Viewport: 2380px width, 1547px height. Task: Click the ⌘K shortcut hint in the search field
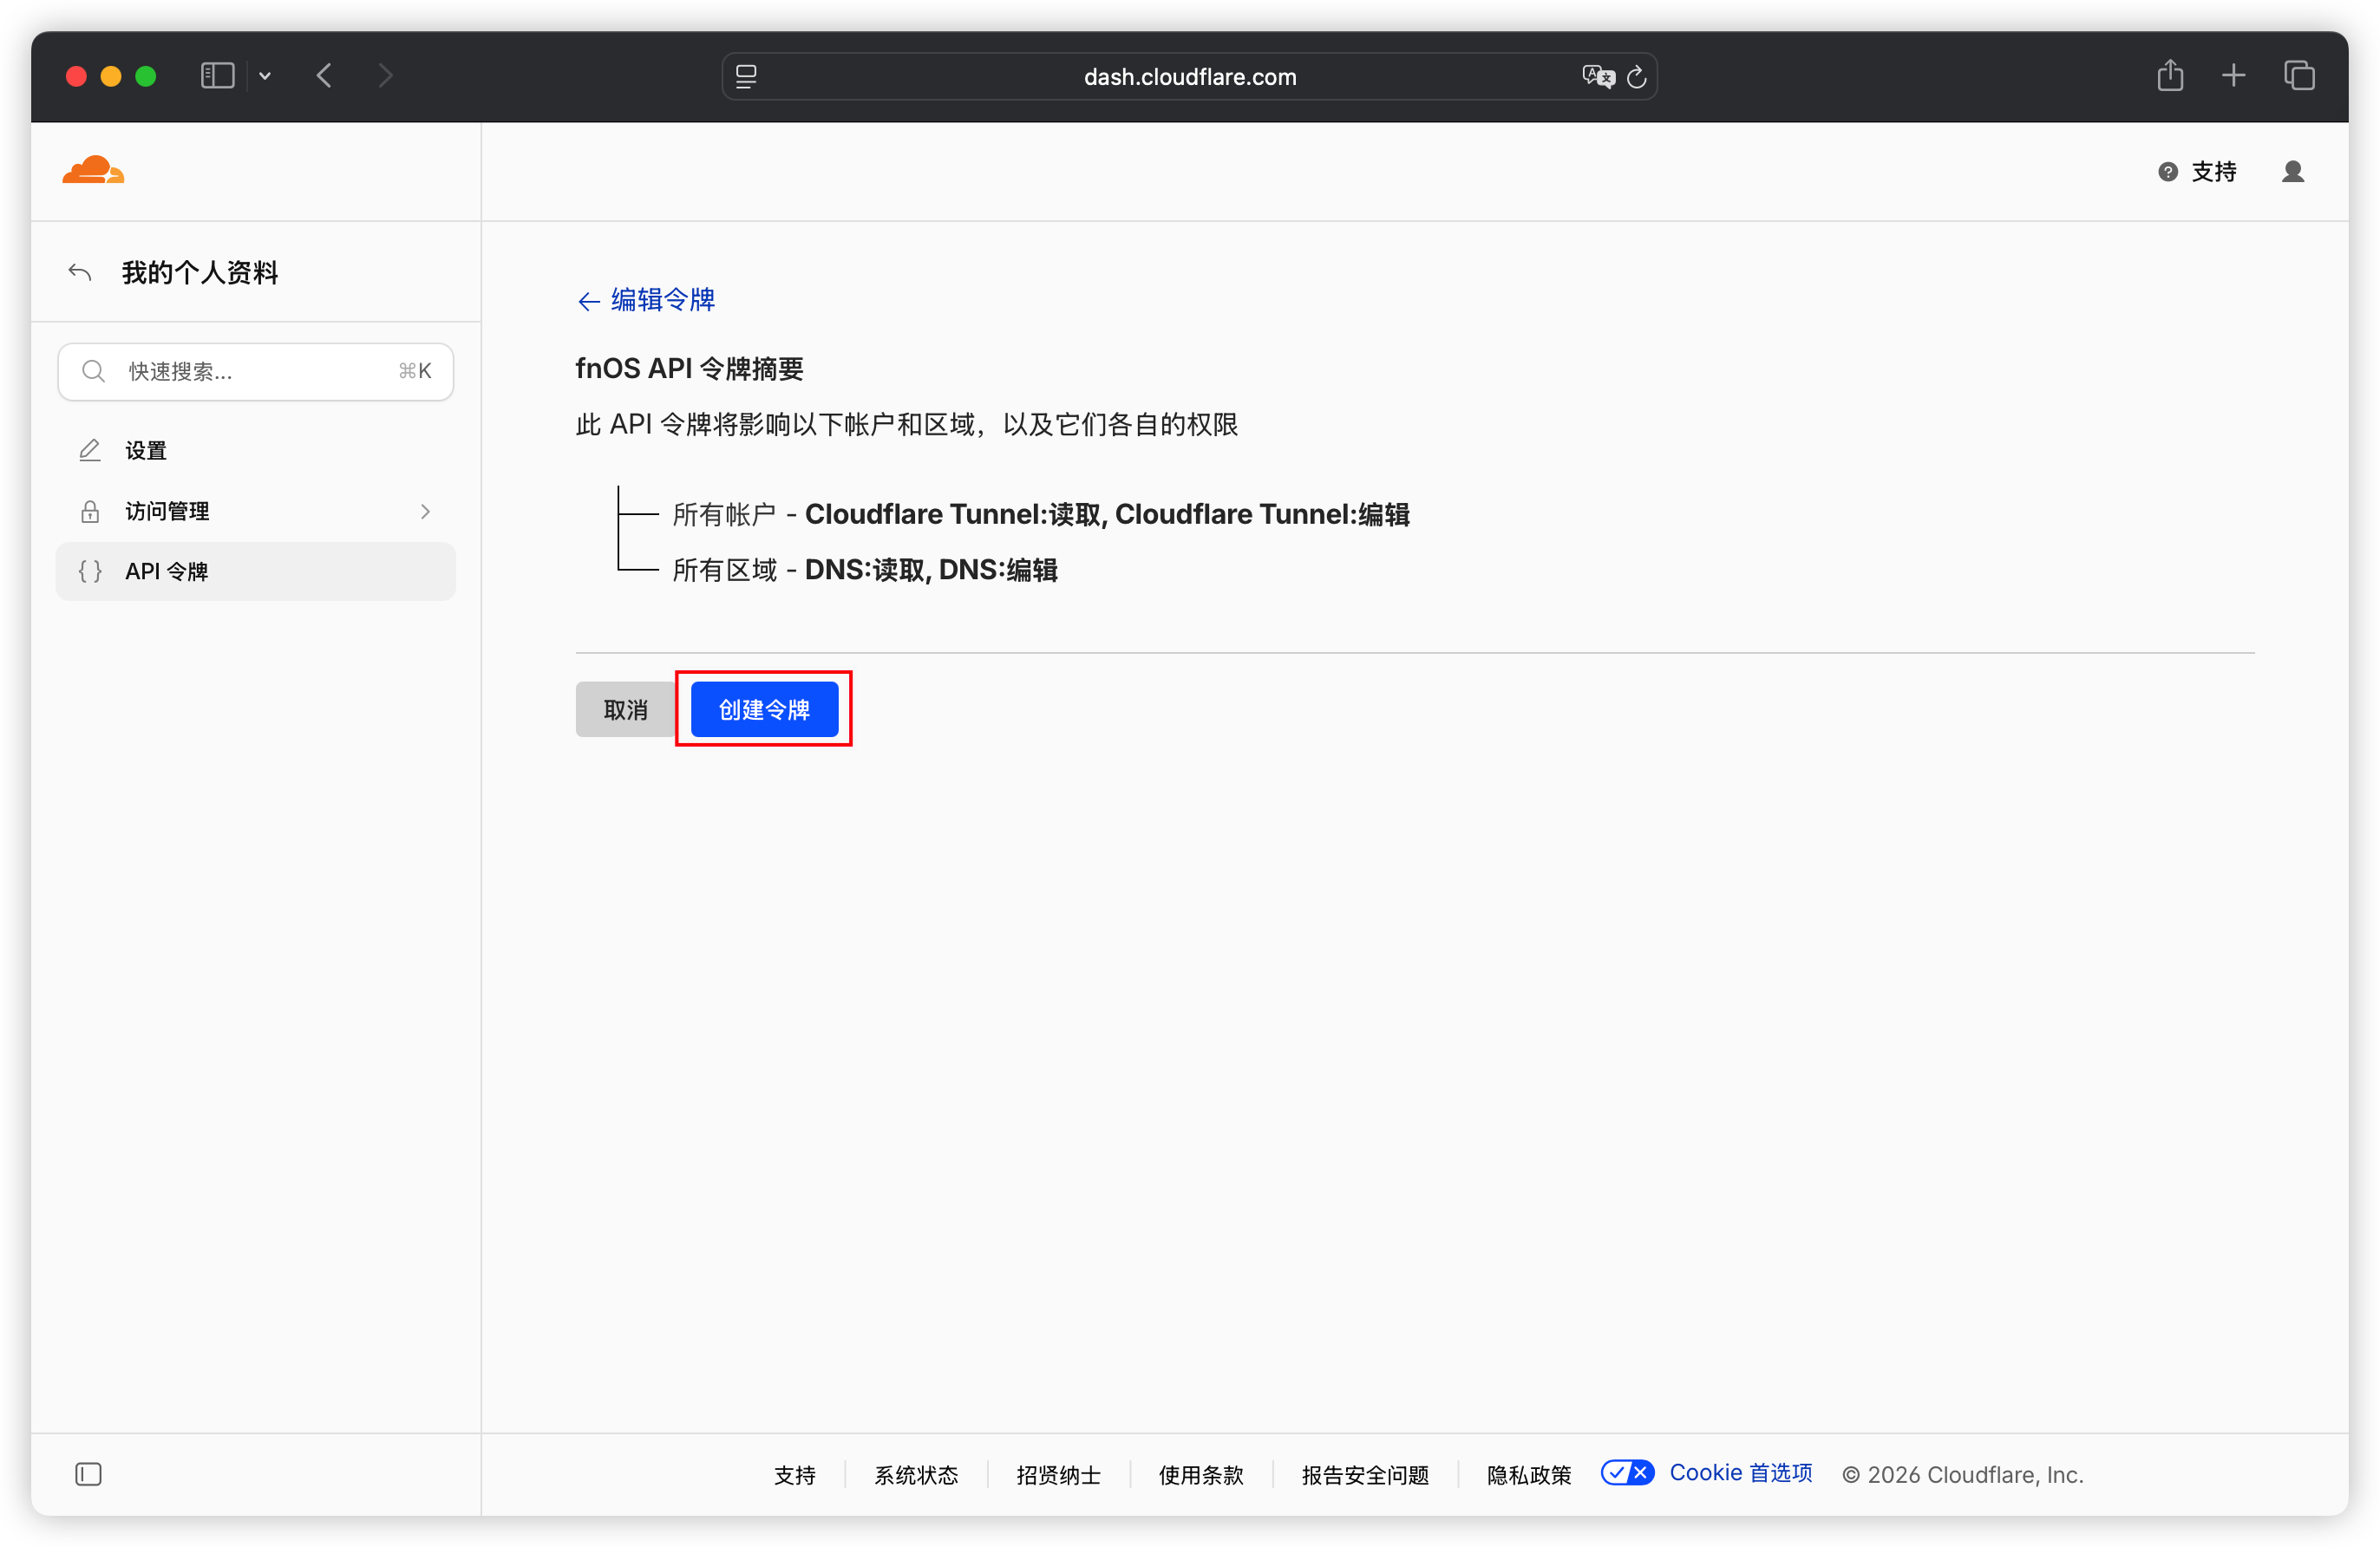click(x=415, y=371)
